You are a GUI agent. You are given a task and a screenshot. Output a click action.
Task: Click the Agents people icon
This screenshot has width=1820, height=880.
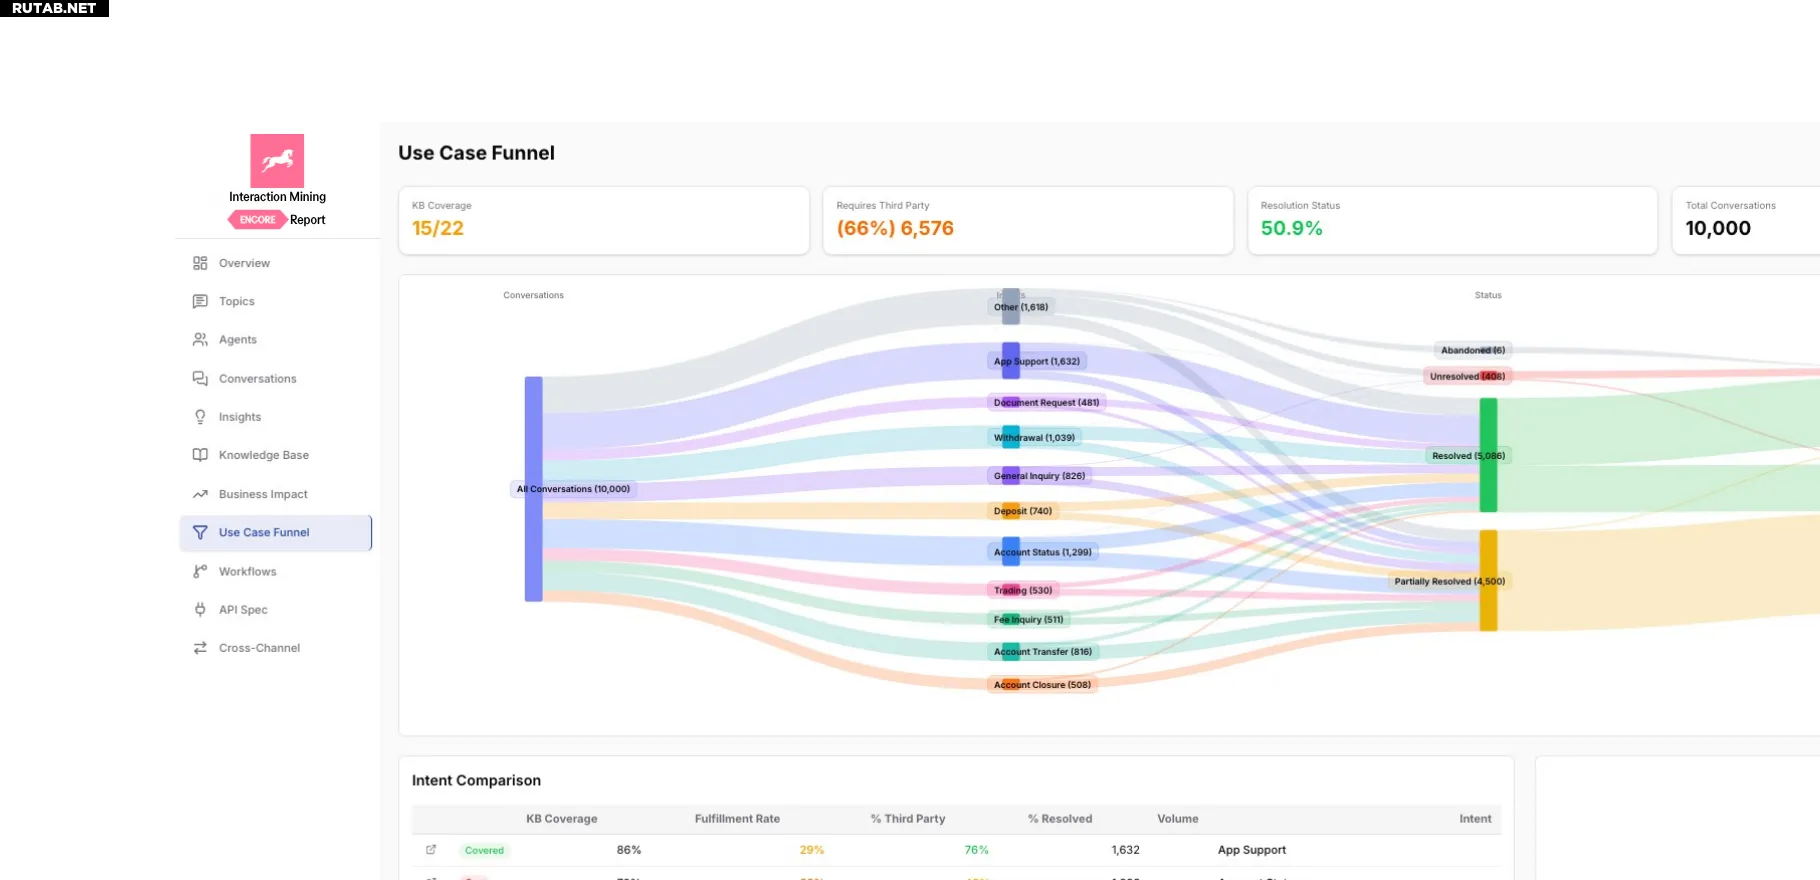point(200,340)
